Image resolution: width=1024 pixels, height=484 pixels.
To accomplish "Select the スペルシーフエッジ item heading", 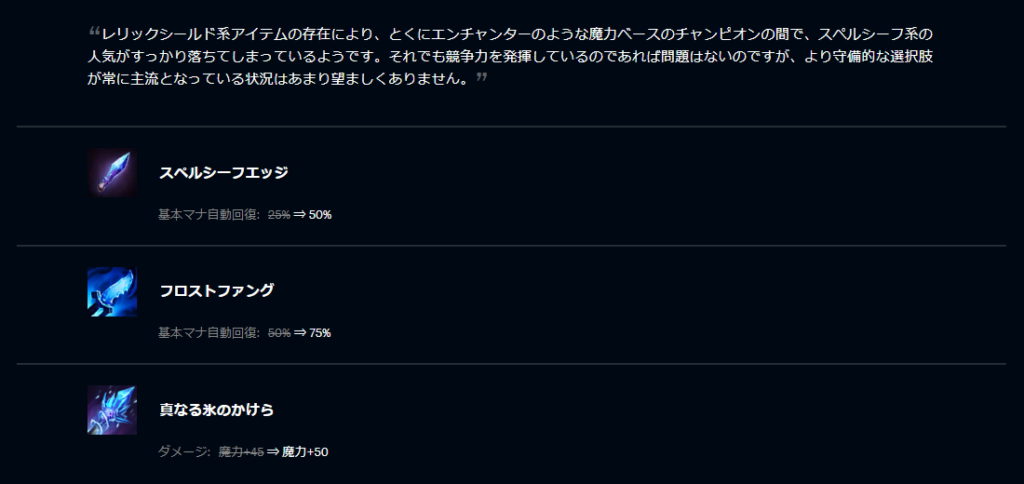I will [x=224, y=173].
